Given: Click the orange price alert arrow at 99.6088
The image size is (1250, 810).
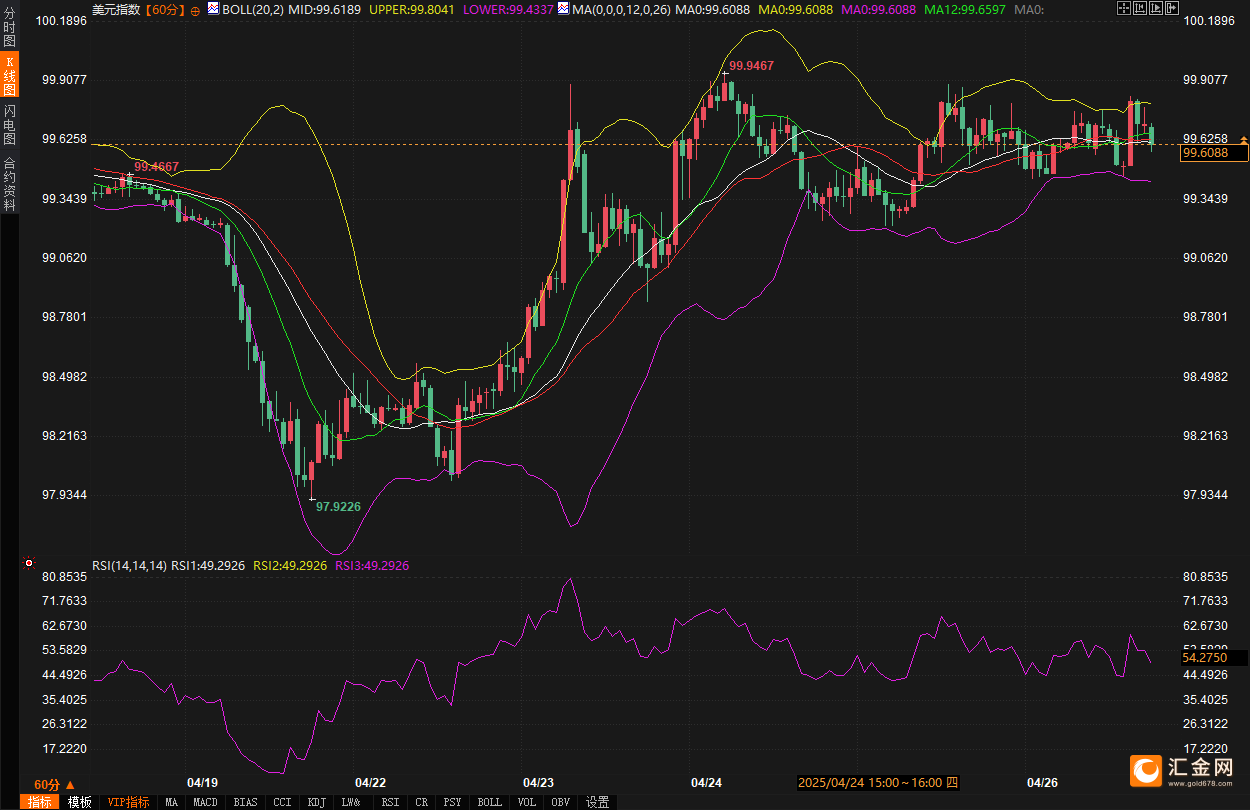Looking at the screenshot, I should (1243, 139).
